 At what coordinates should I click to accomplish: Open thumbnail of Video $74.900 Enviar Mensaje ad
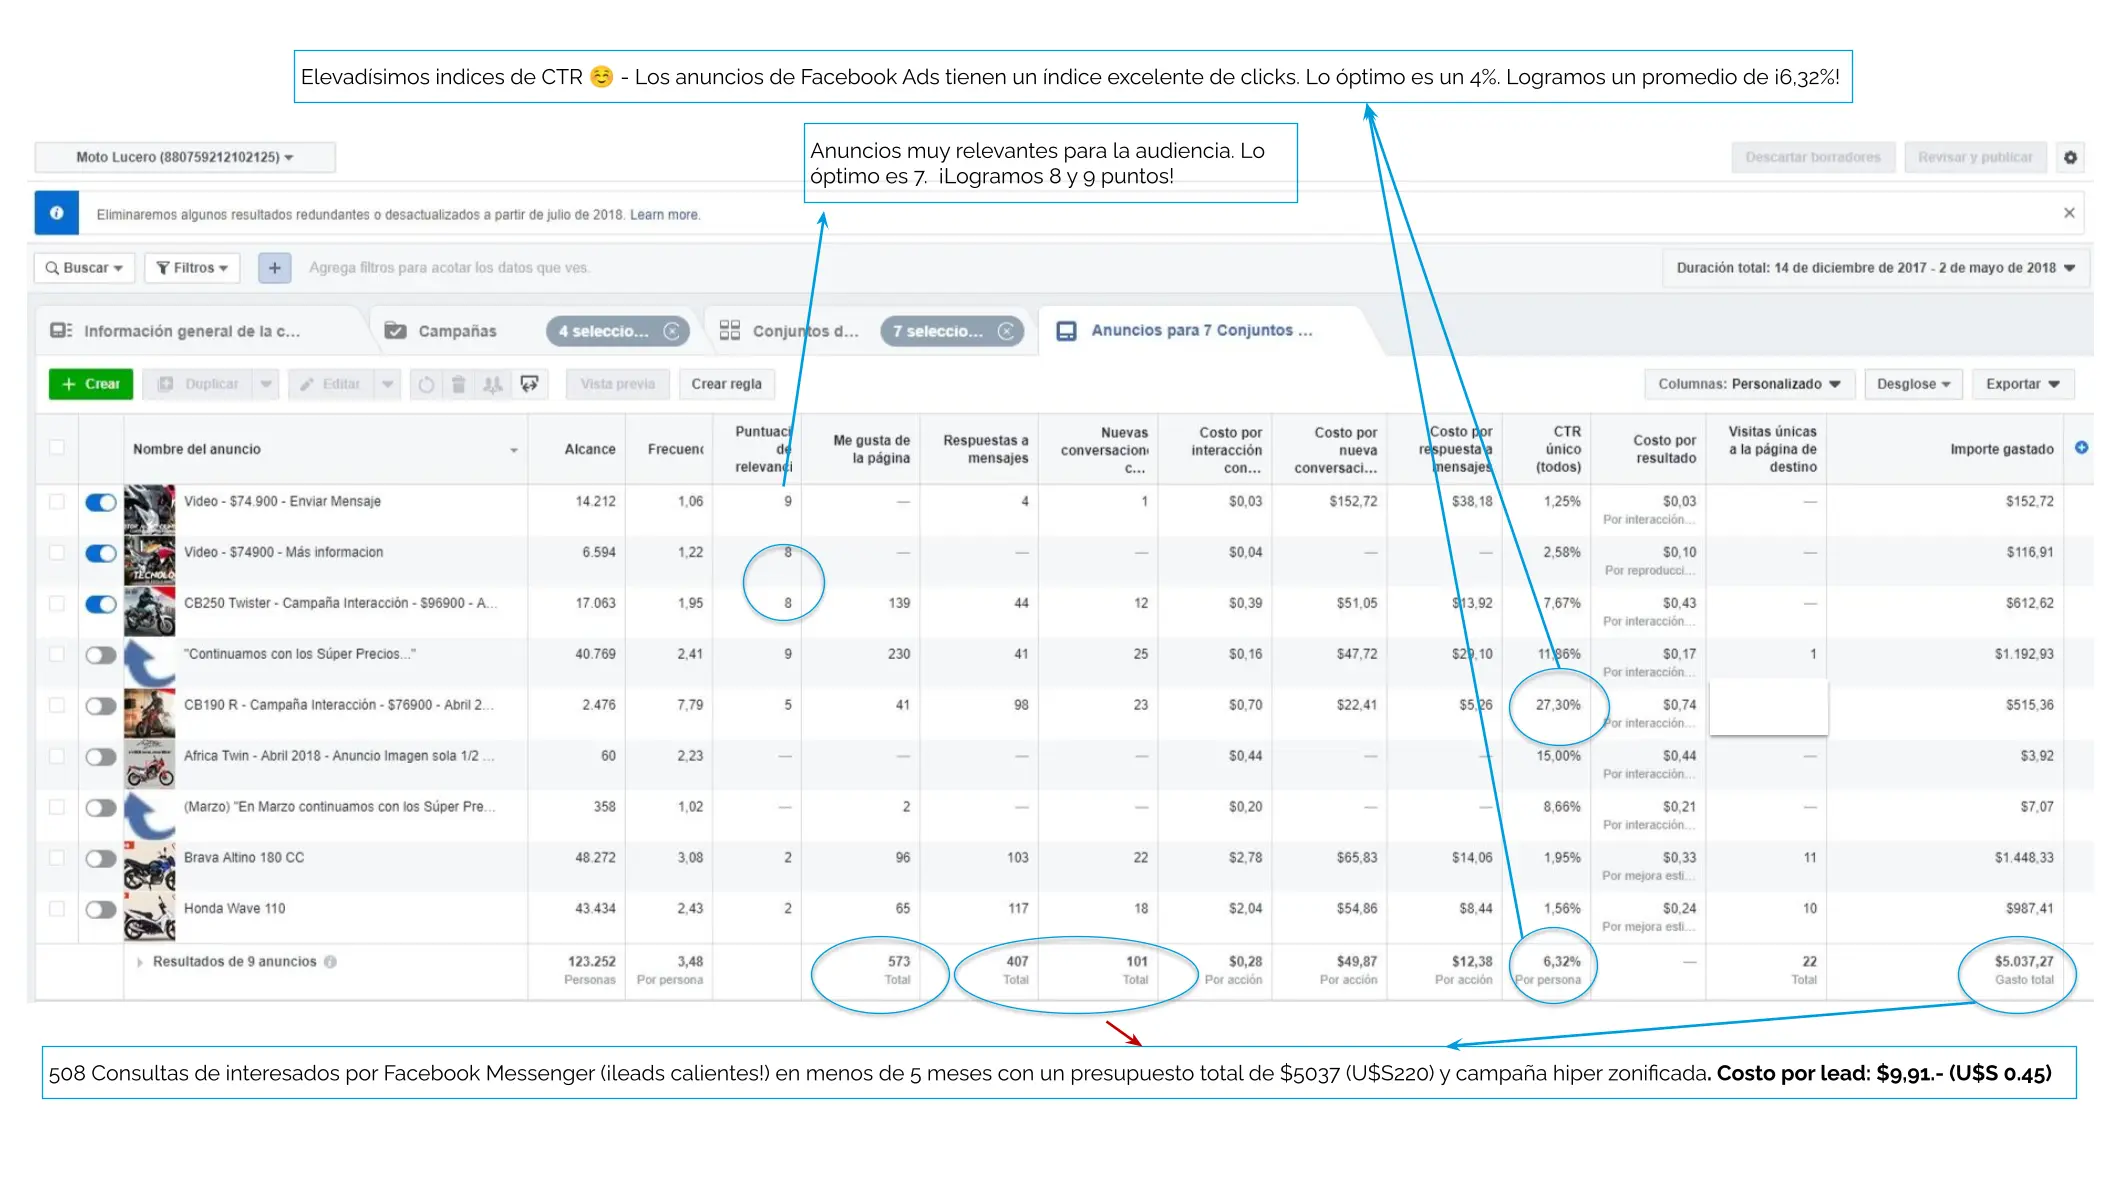click(x=150, y=510)
